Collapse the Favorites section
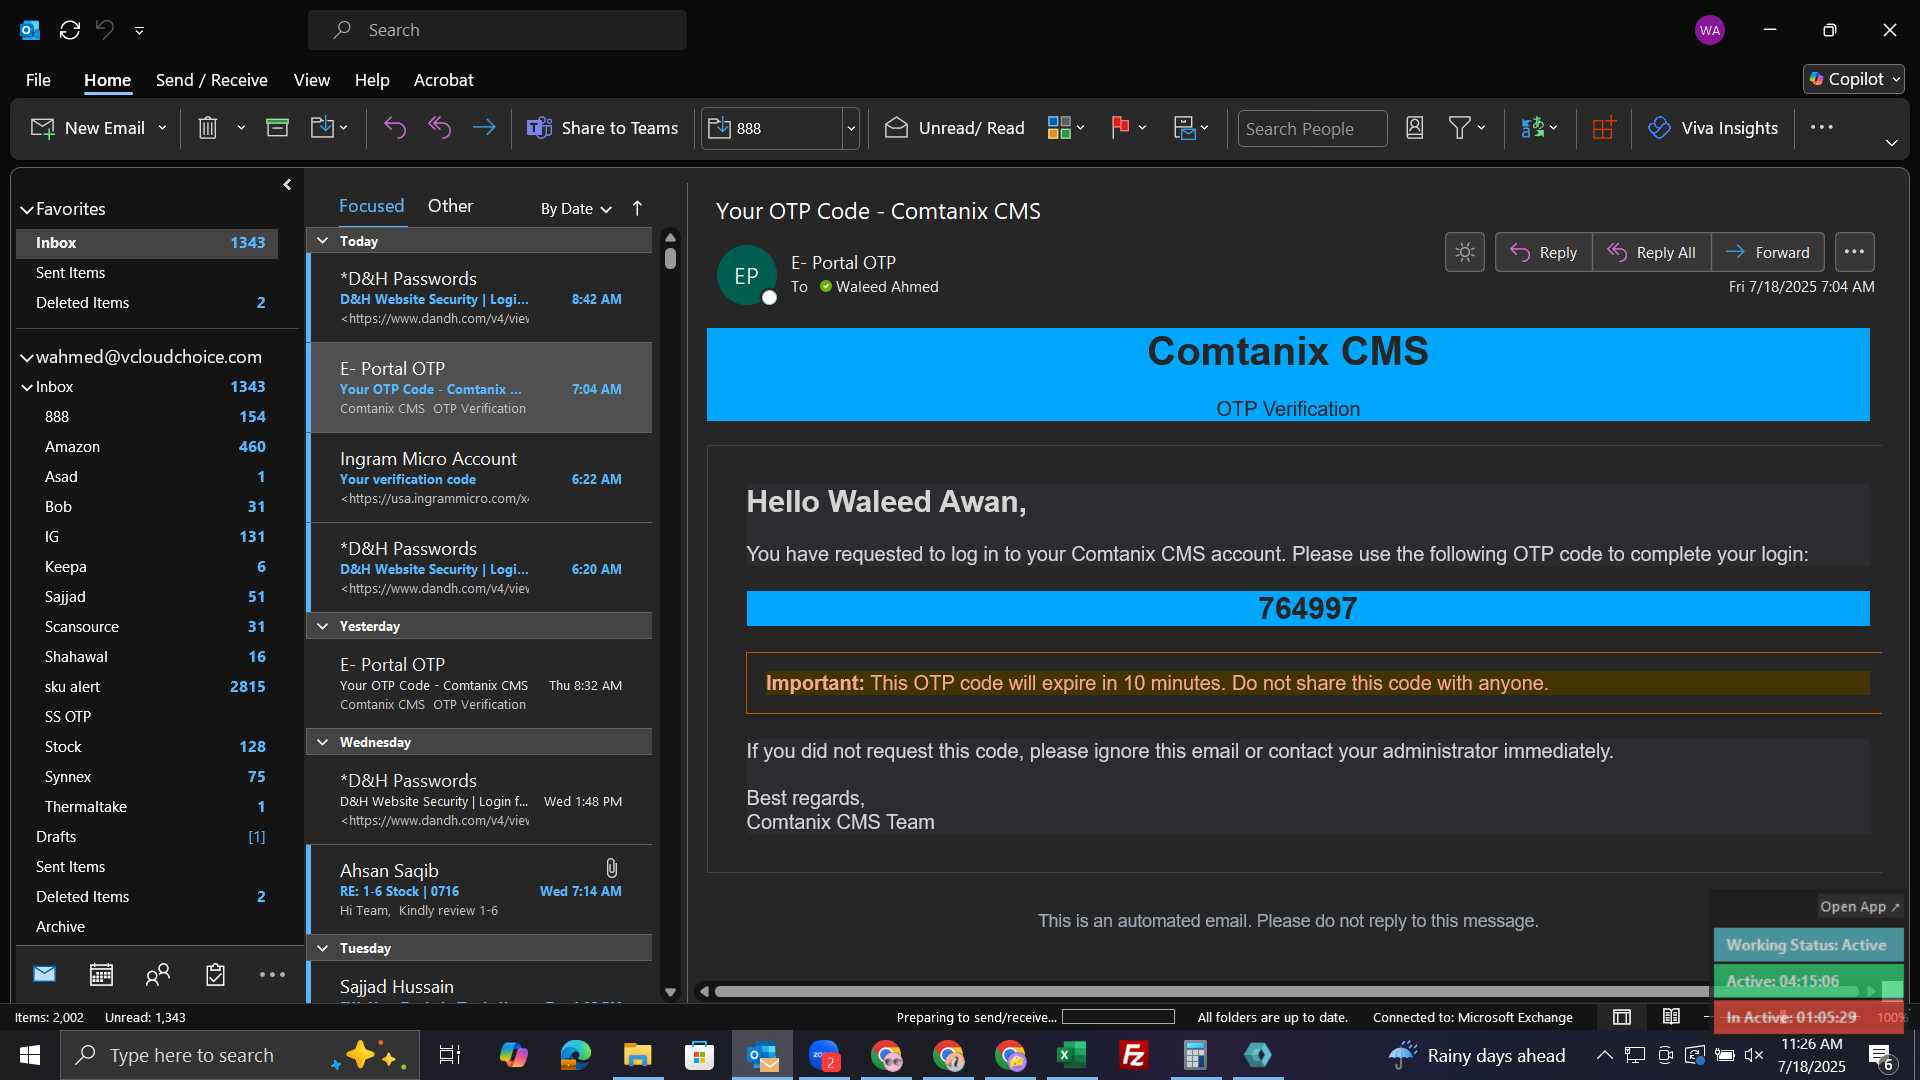Image resolution: width=1920 pixels, height=1080 pixels. pyautogui.click(x=27, y=209)
